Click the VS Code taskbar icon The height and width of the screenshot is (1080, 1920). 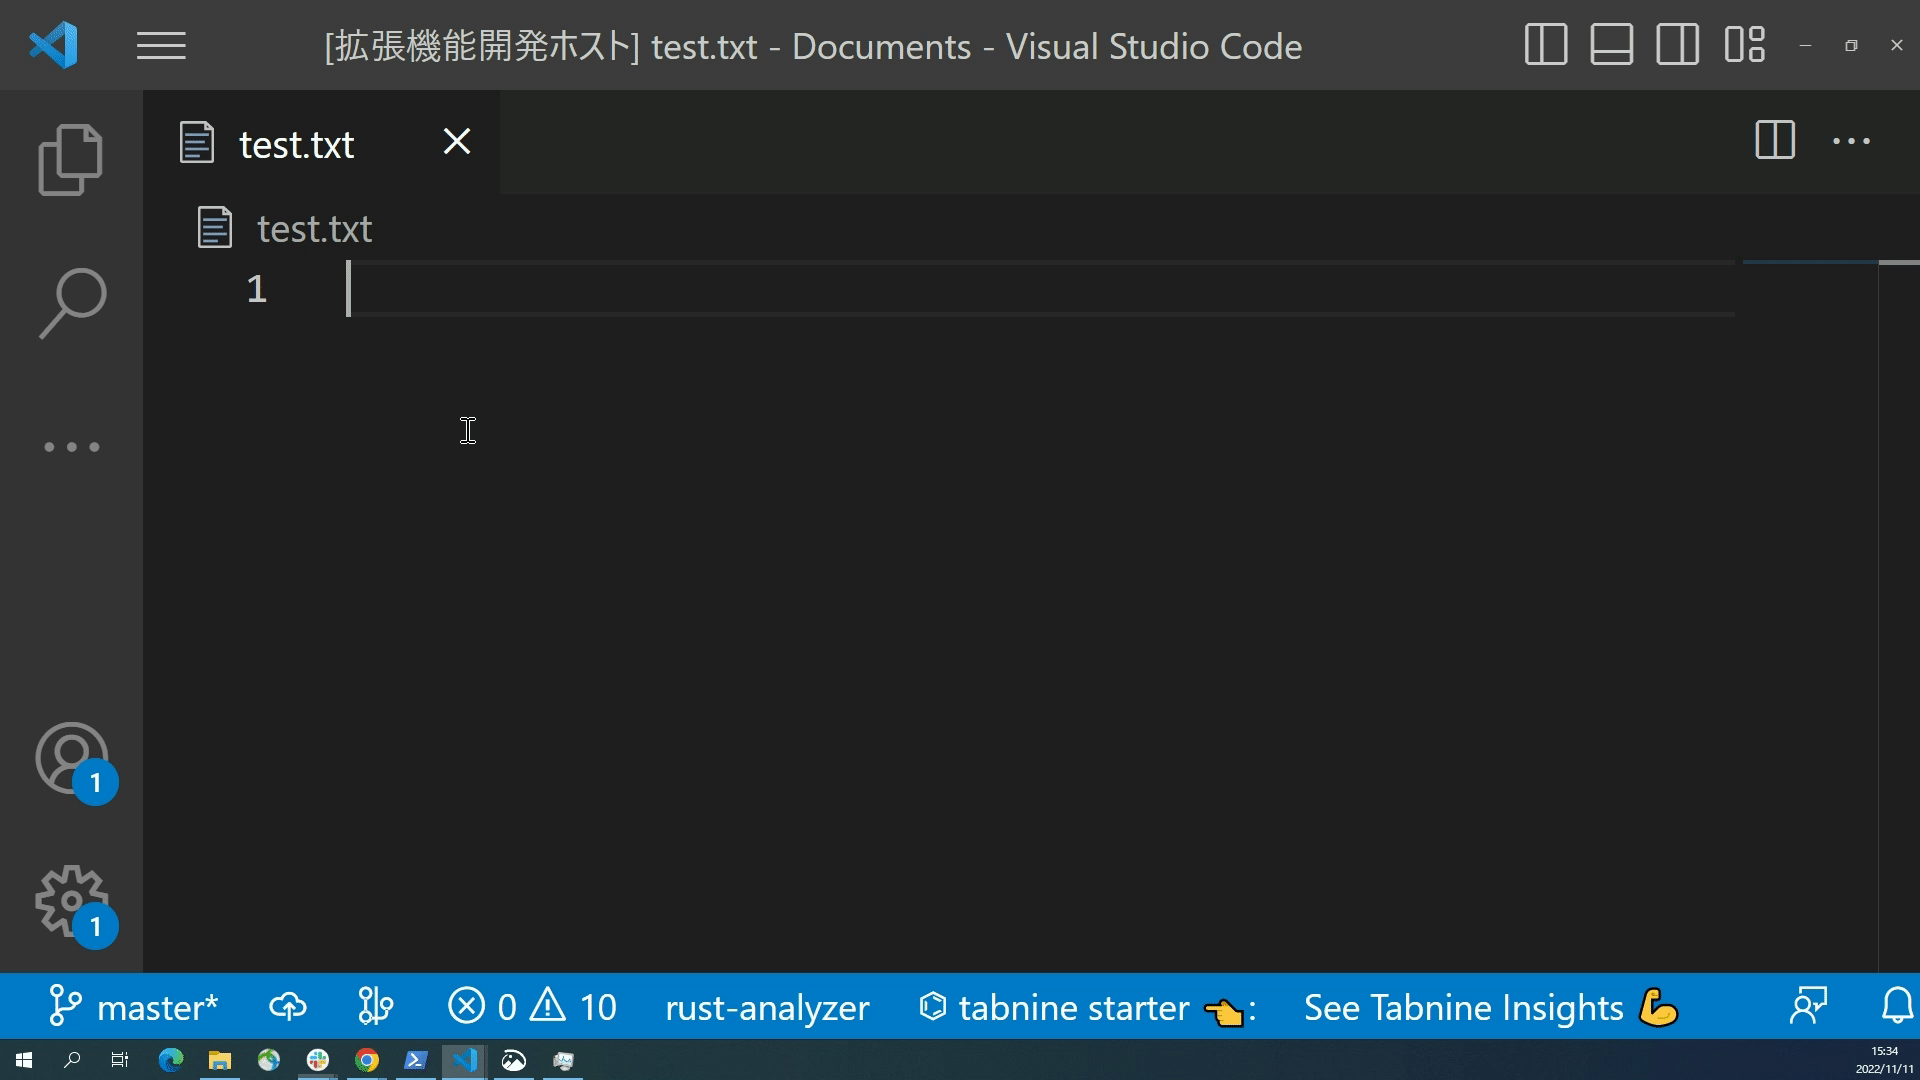(465, 1060)
